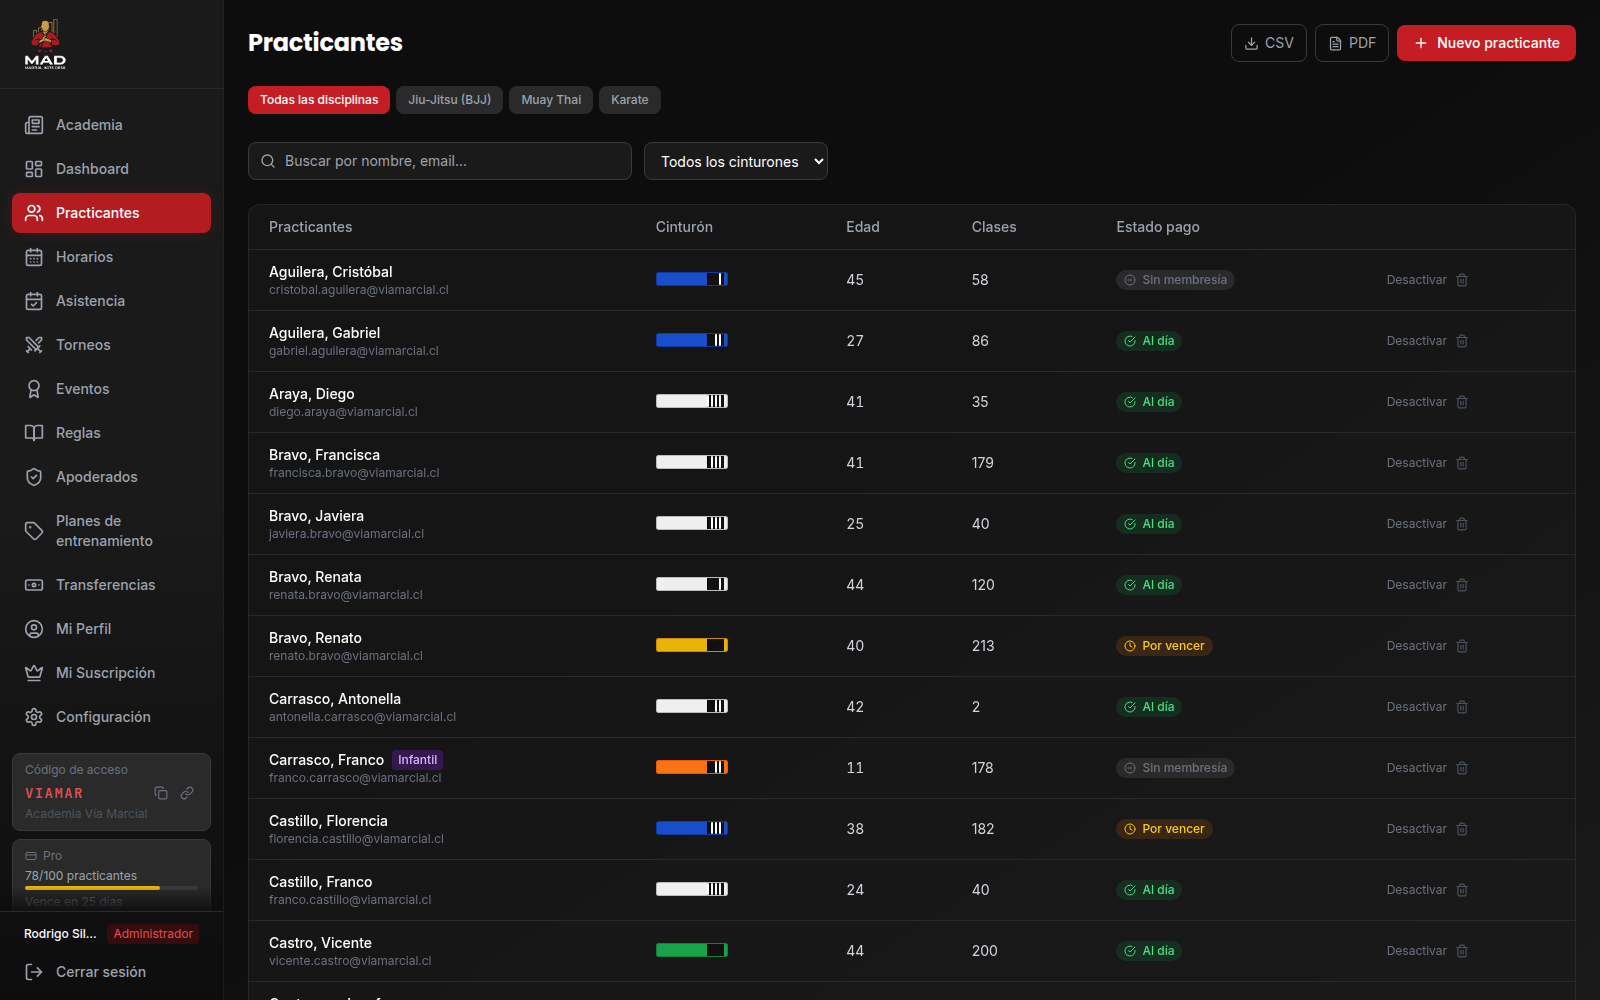Viewport: 1600px width, 1000px height.
Task: Open Mi Perfil
Action: click(x=111, y=629)
